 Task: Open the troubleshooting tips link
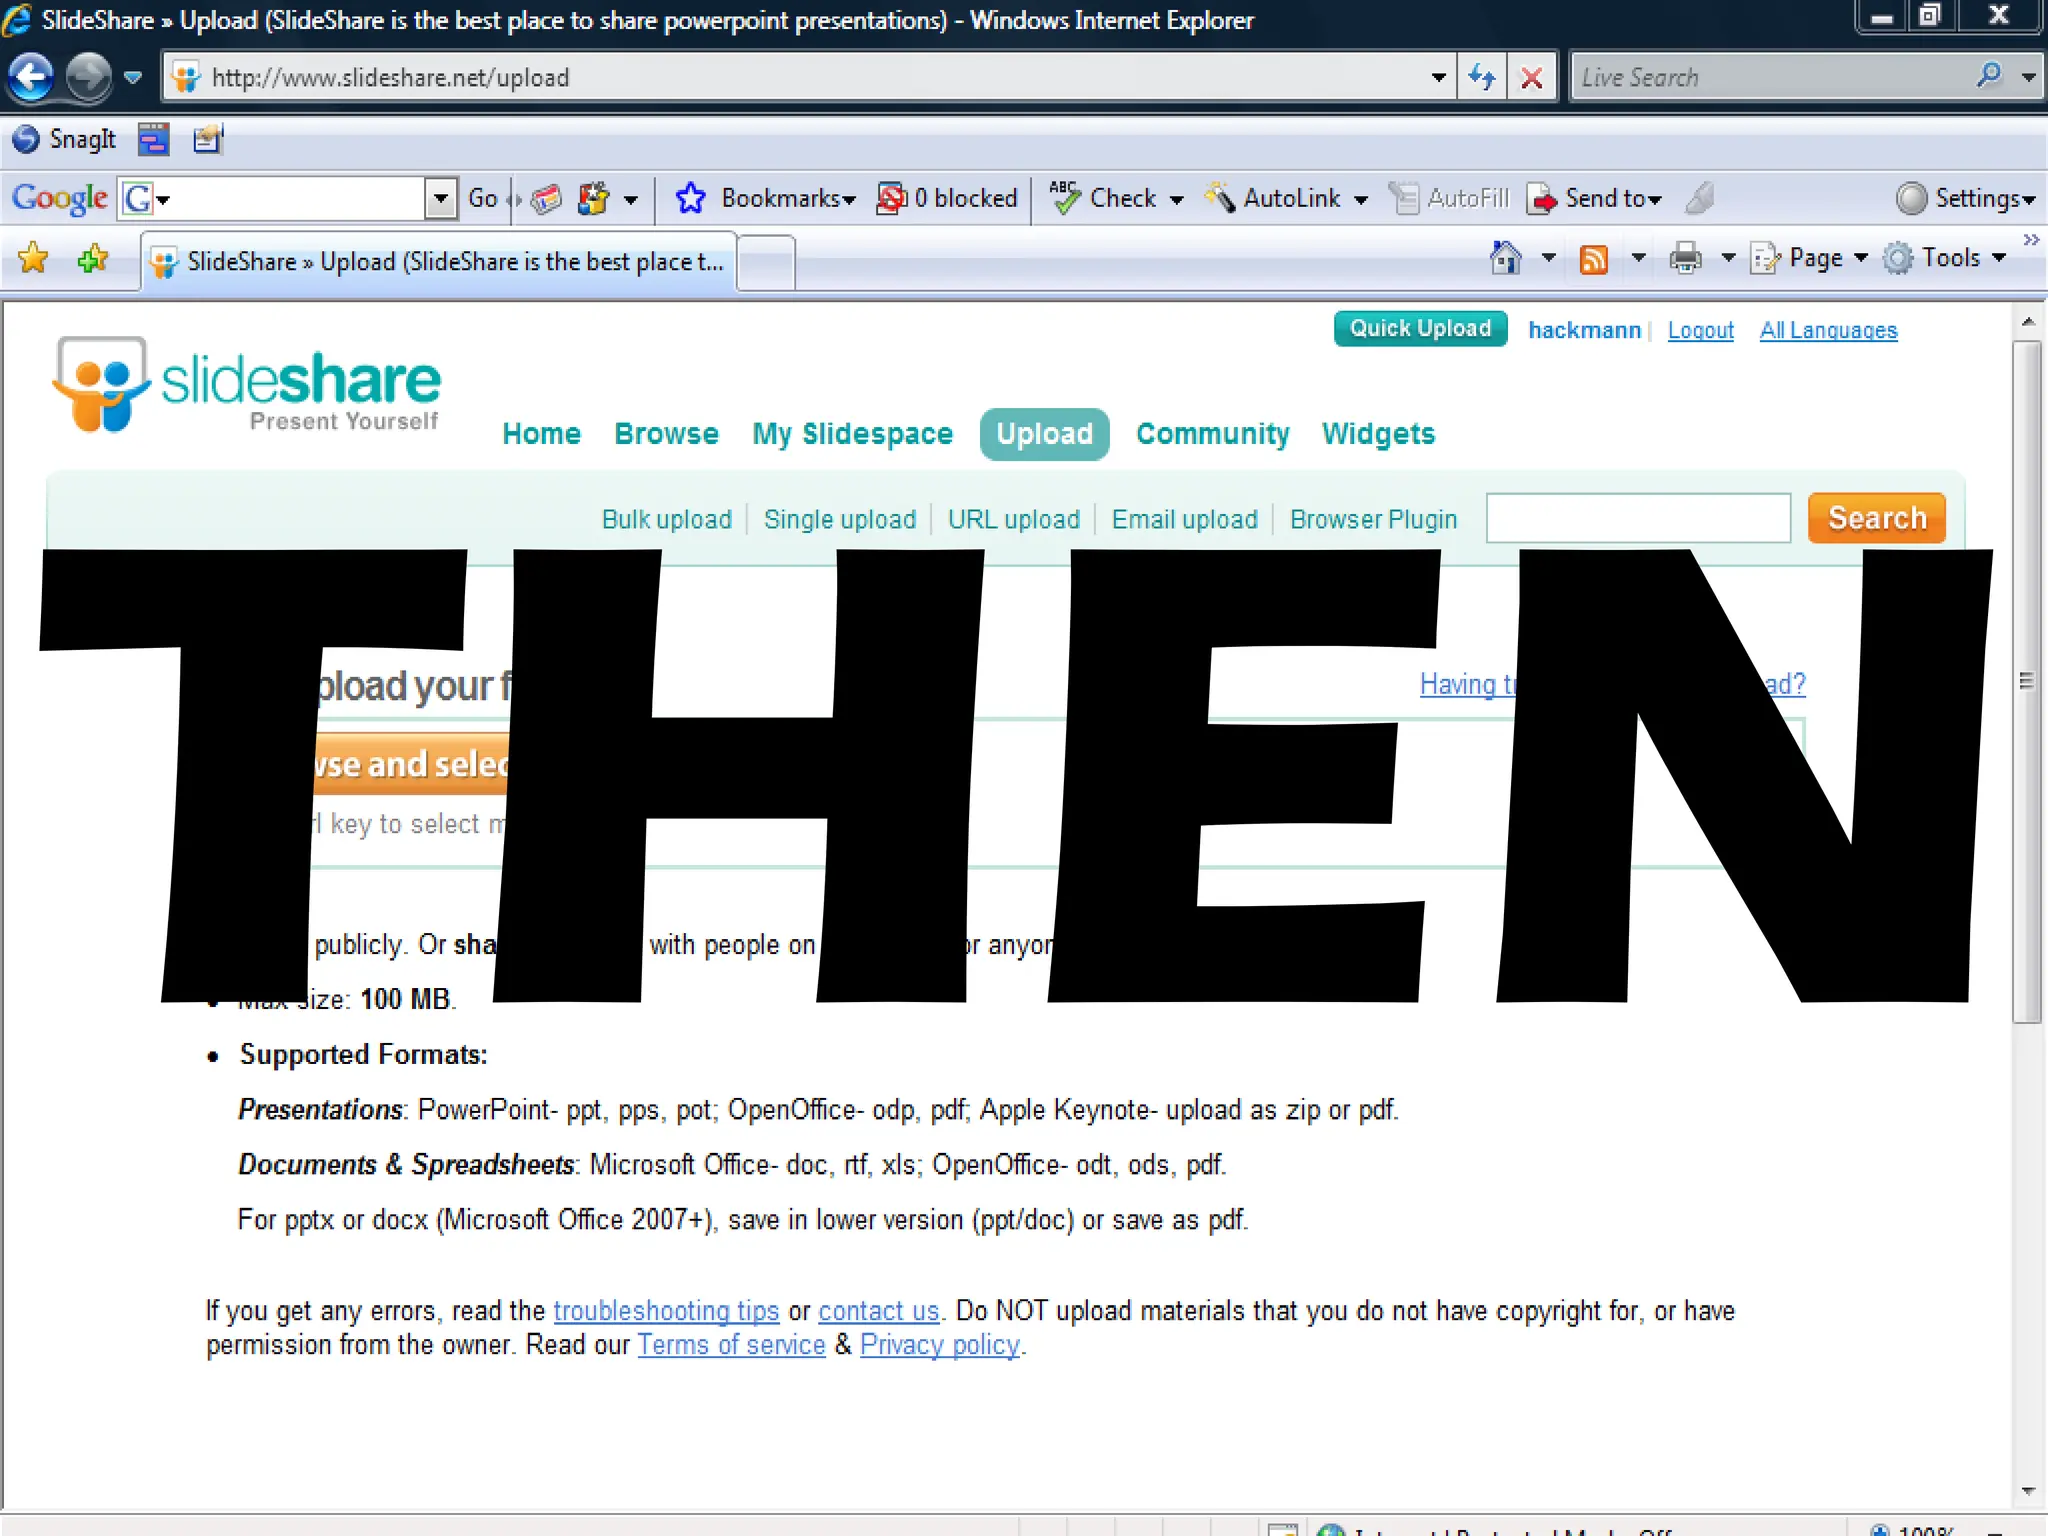tap(666, 1310)
